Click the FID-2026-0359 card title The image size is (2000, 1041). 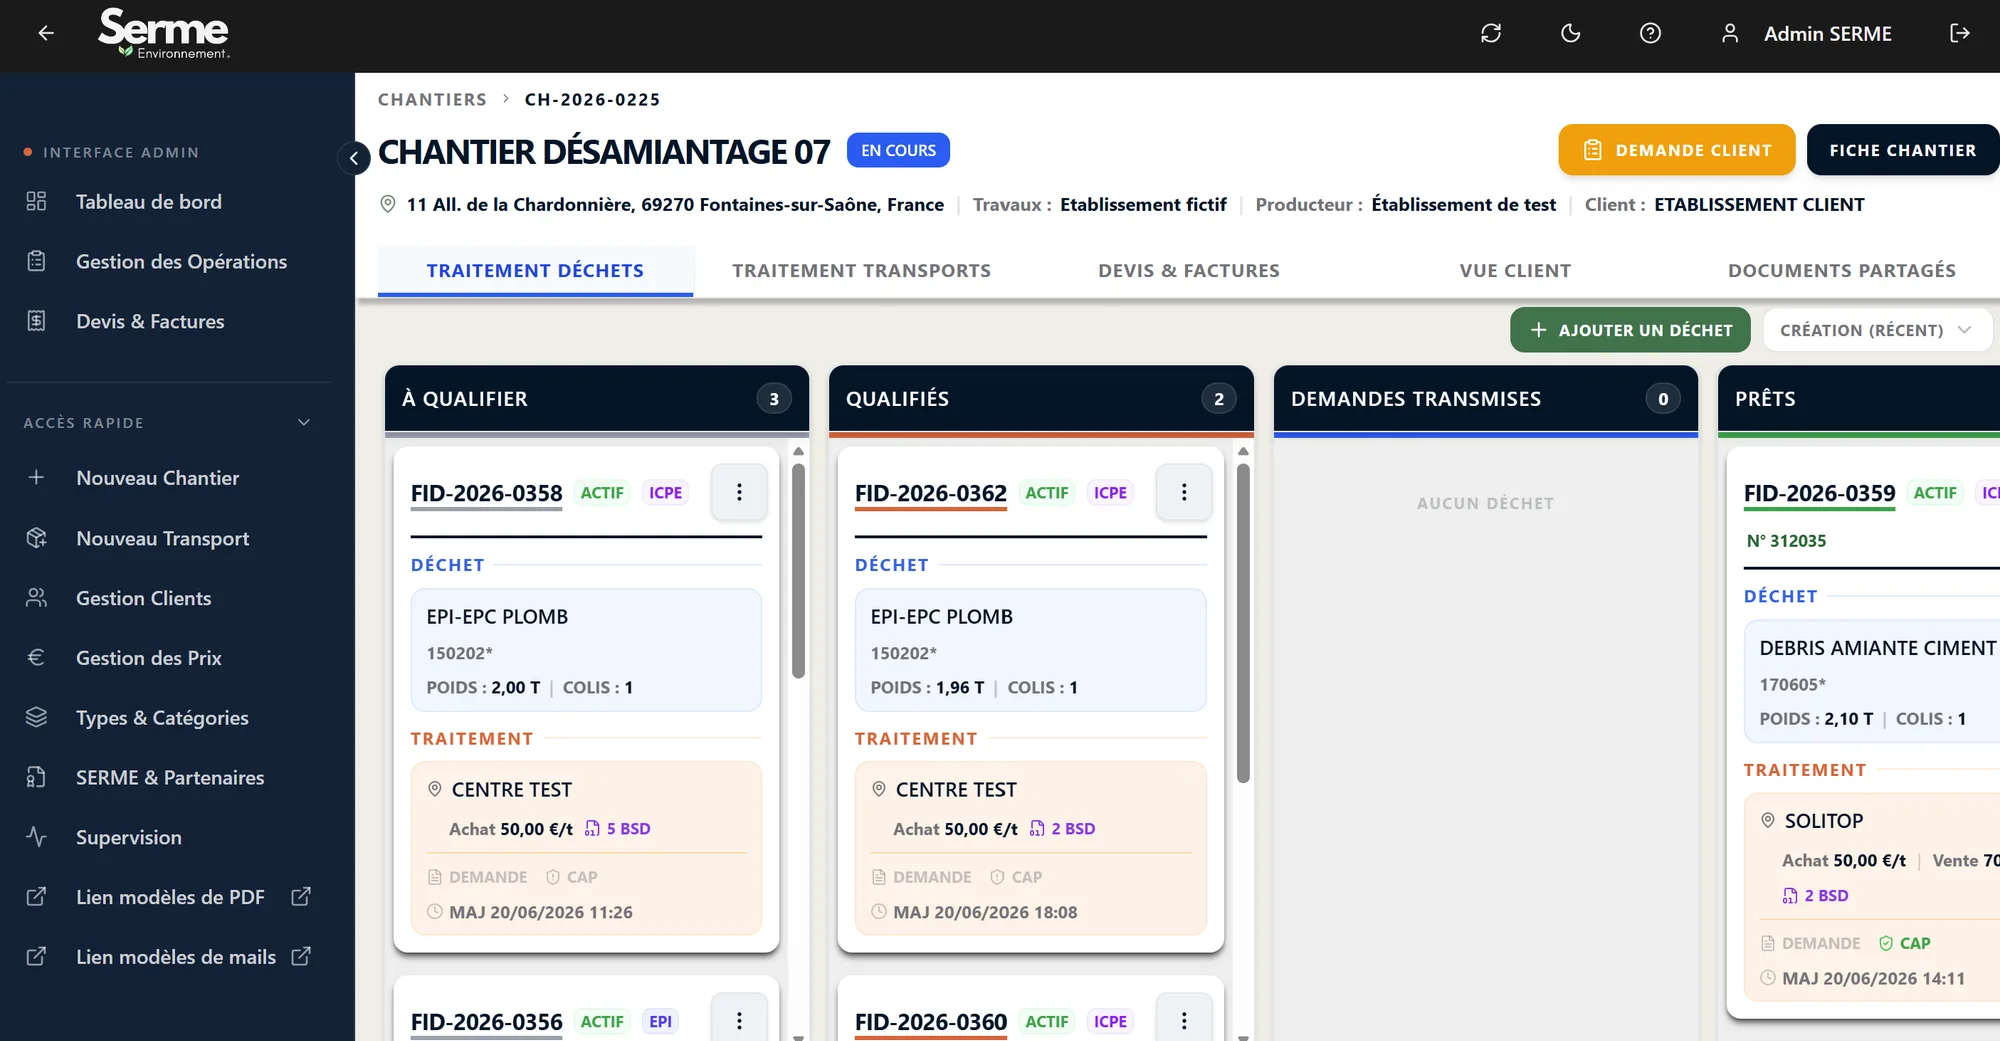coord(1820,493)
